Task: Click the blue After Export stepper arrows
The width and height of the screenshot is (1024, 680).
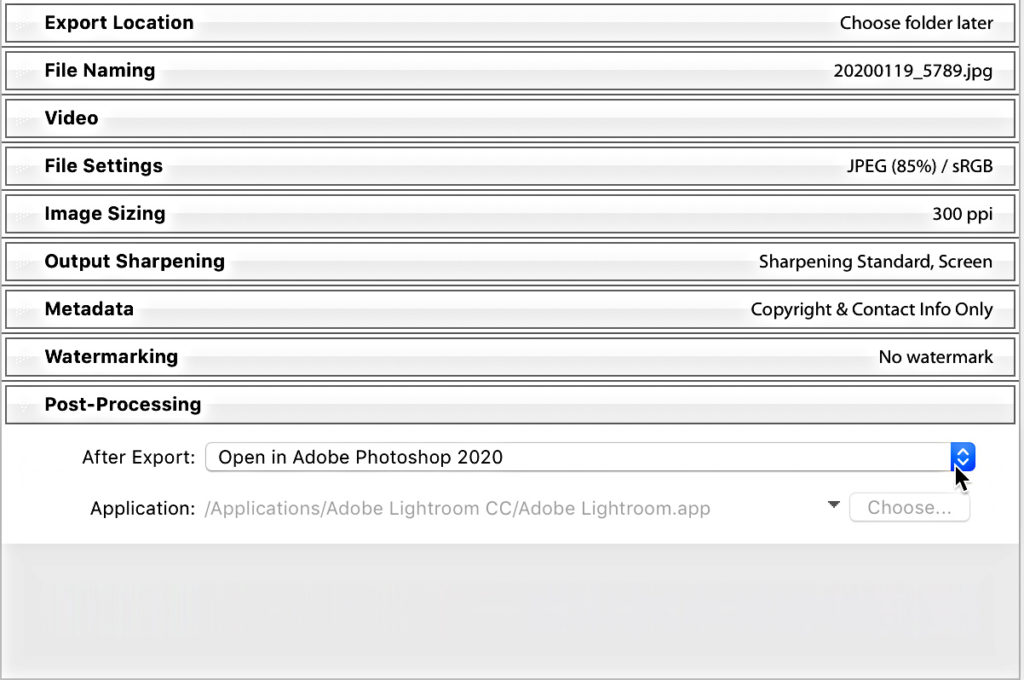Action: pos(963,457)
